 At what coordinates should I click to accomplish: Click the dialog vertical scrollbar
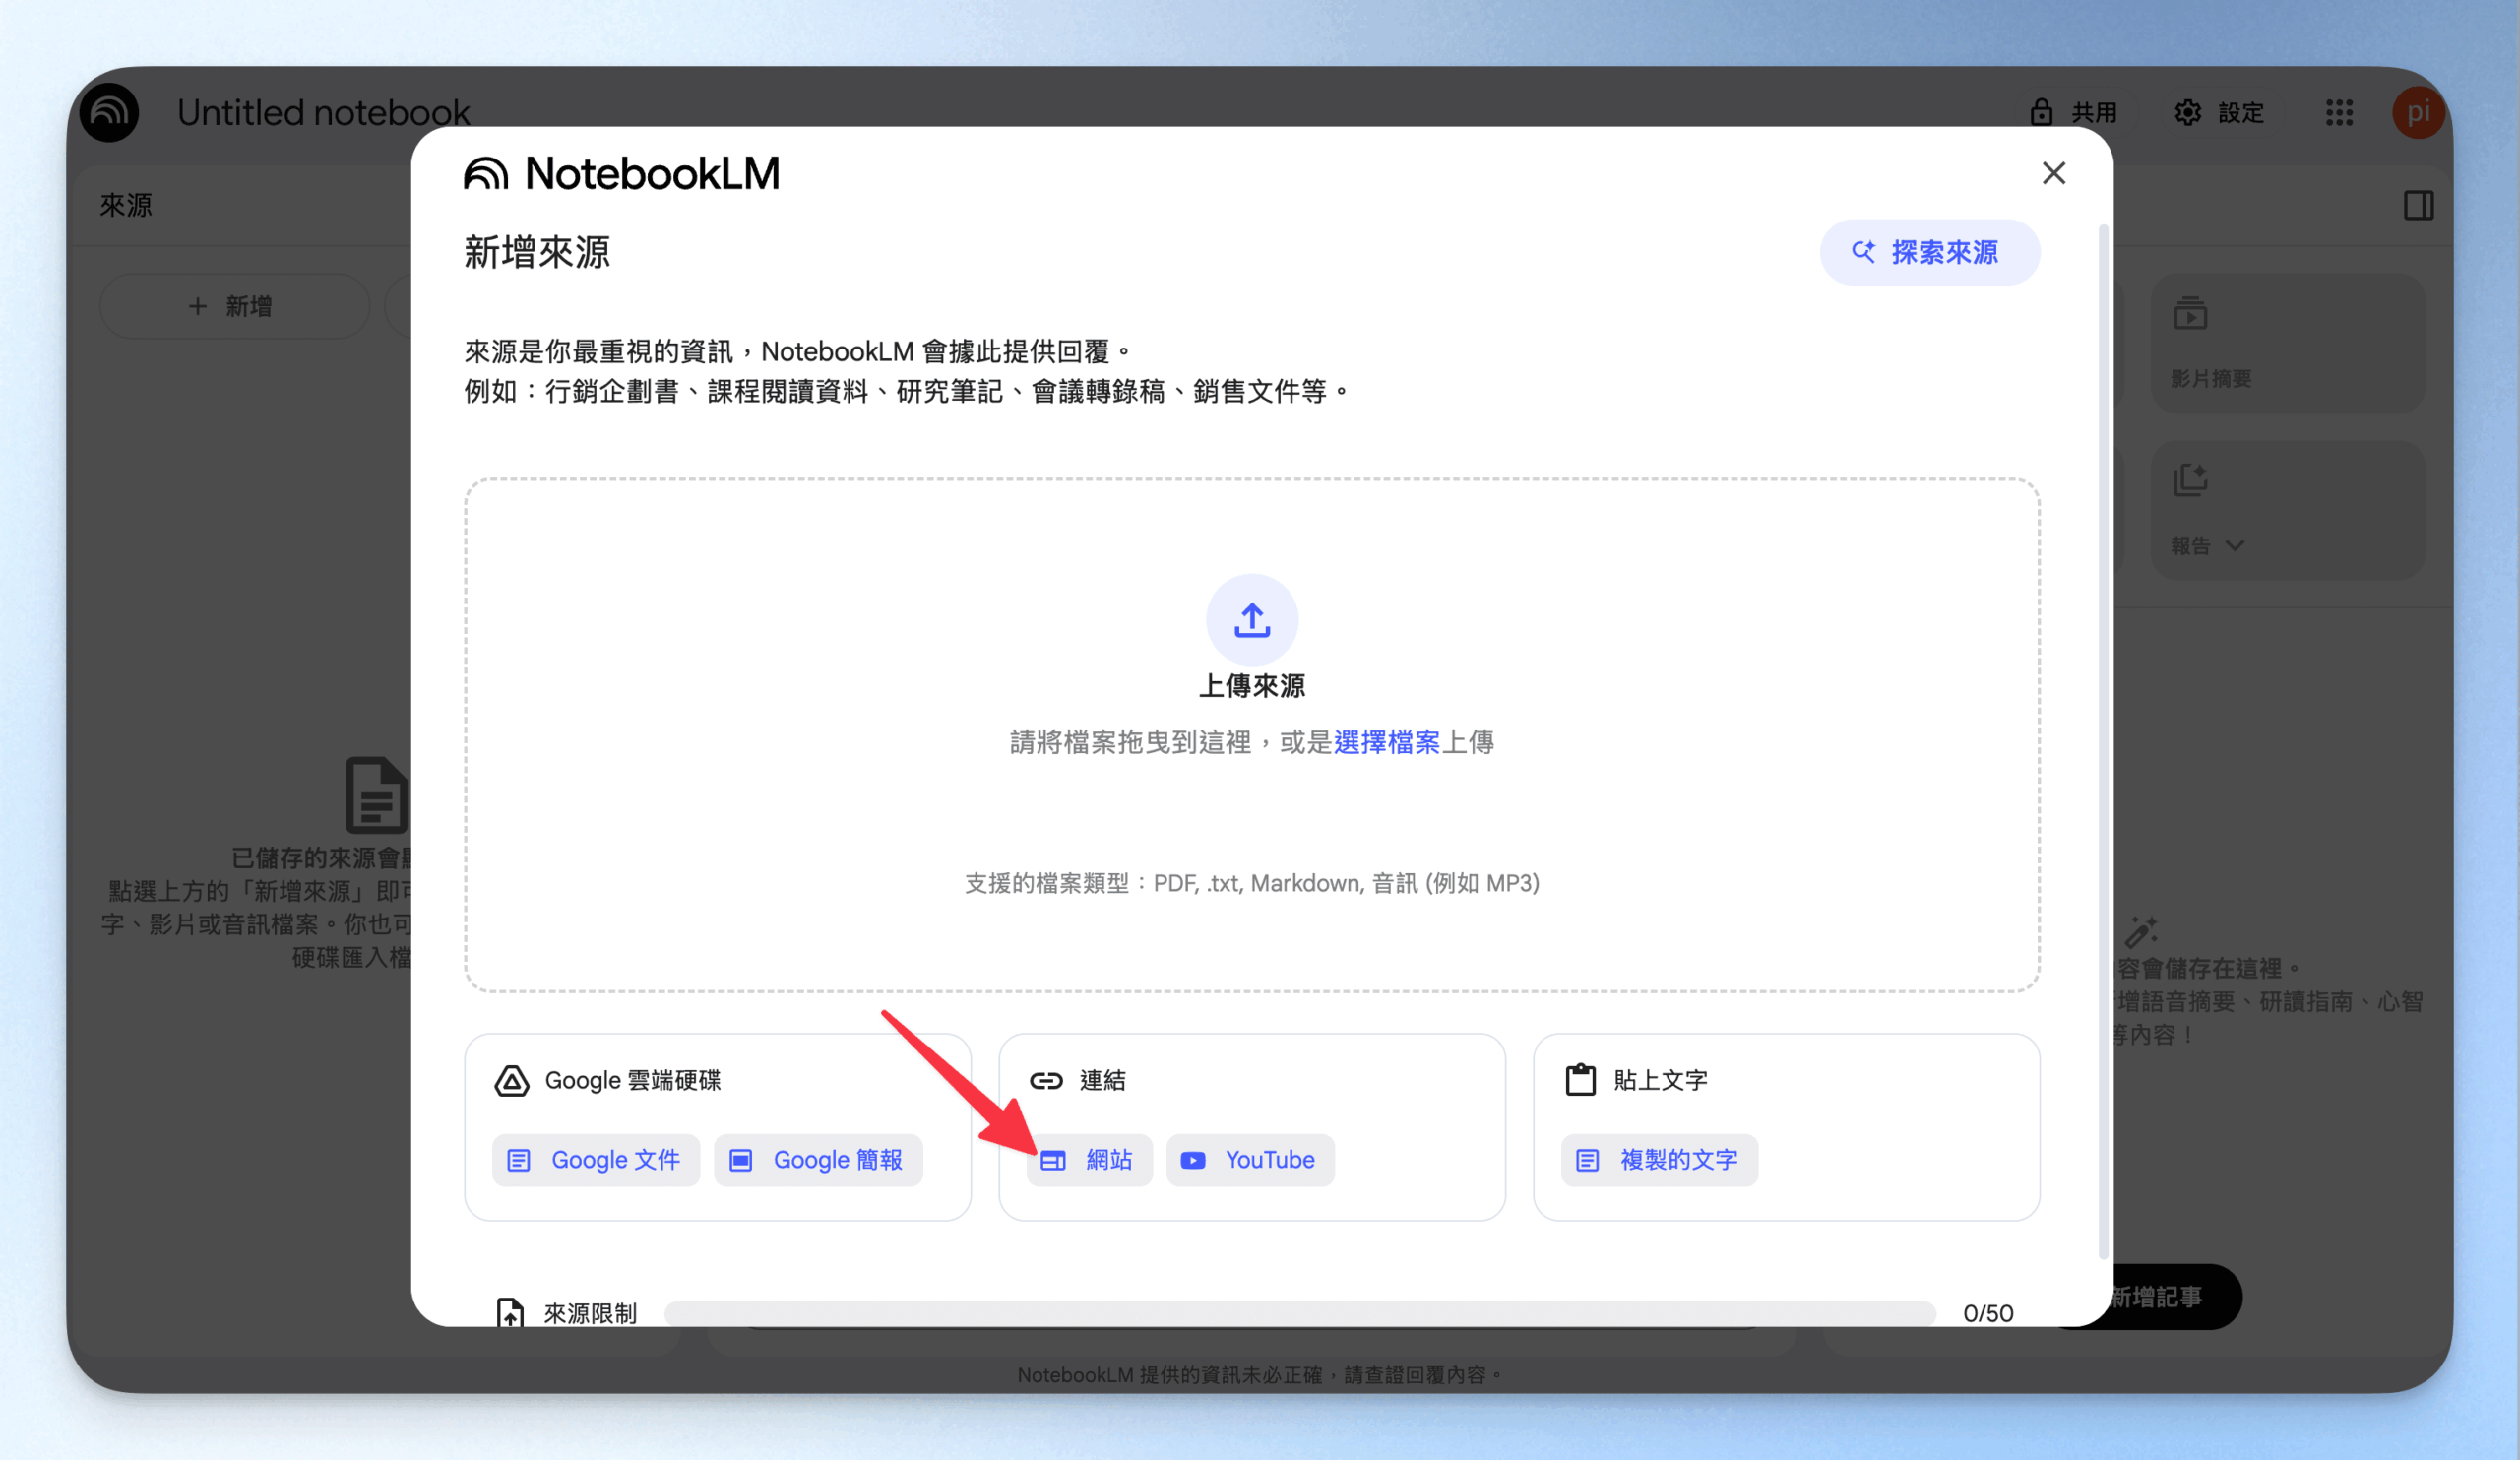pos(2103,740)
